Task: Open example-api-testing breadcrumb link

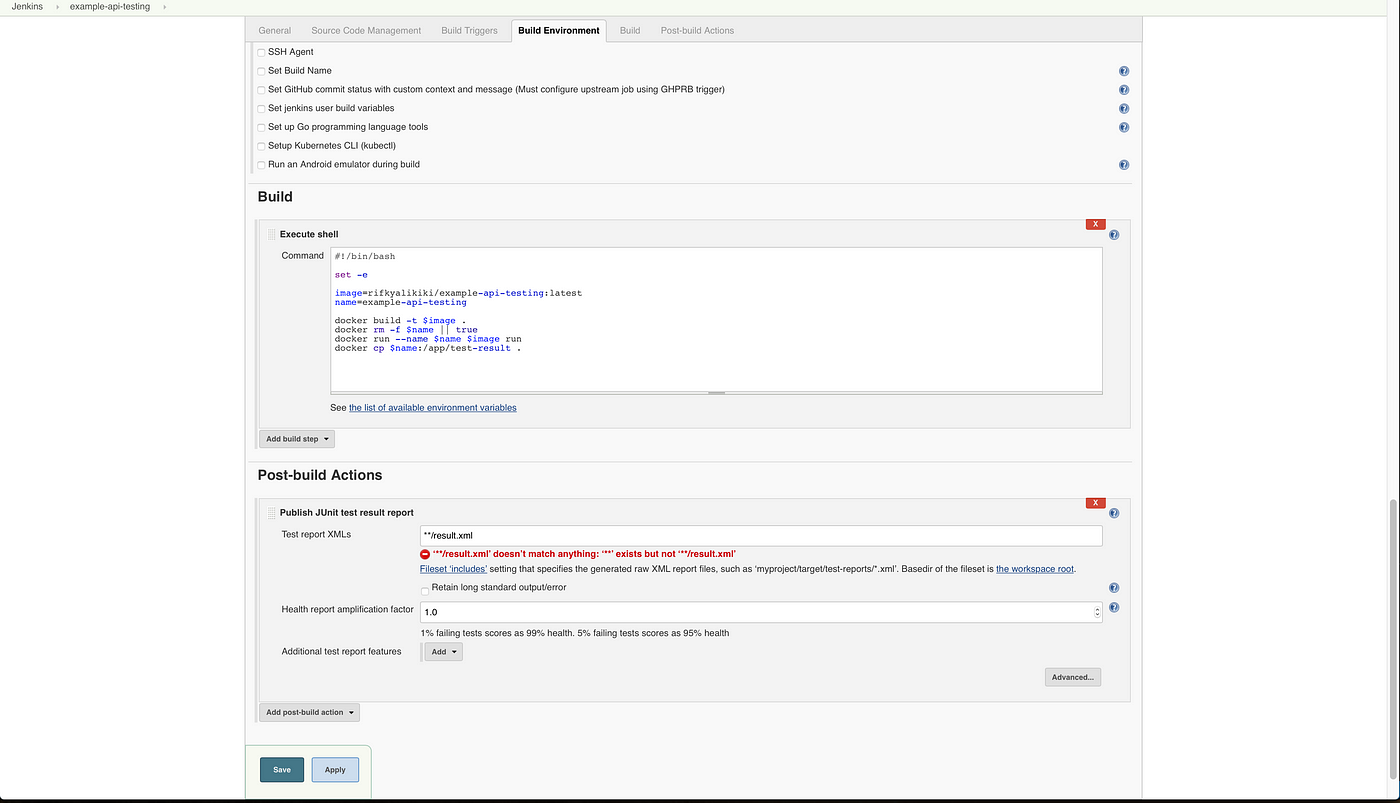Action: pyautogui.click(x=110, y=7)
